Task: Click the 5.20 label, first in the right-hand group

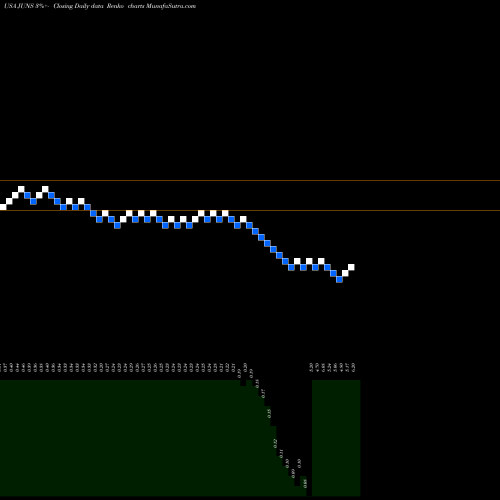Action: tap(311, 367)
